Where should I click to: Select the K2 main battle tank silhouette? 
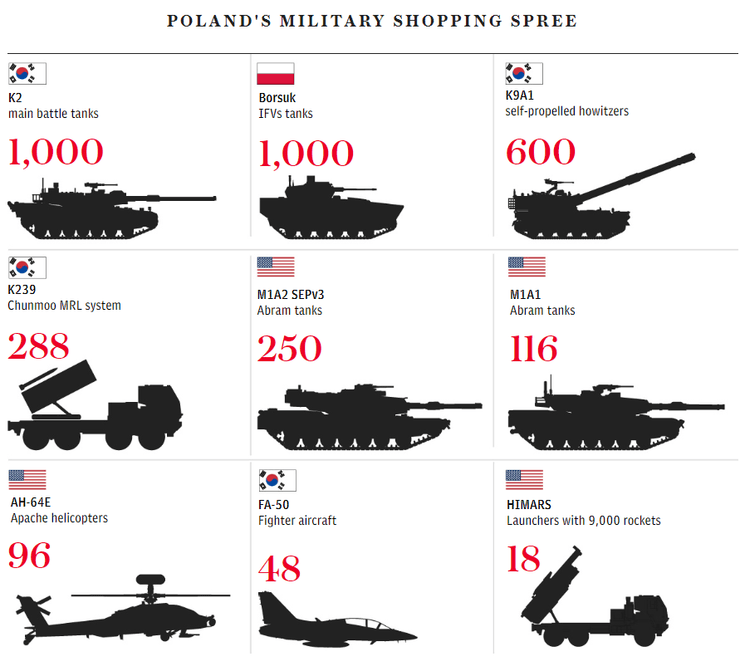click(110, 207)
